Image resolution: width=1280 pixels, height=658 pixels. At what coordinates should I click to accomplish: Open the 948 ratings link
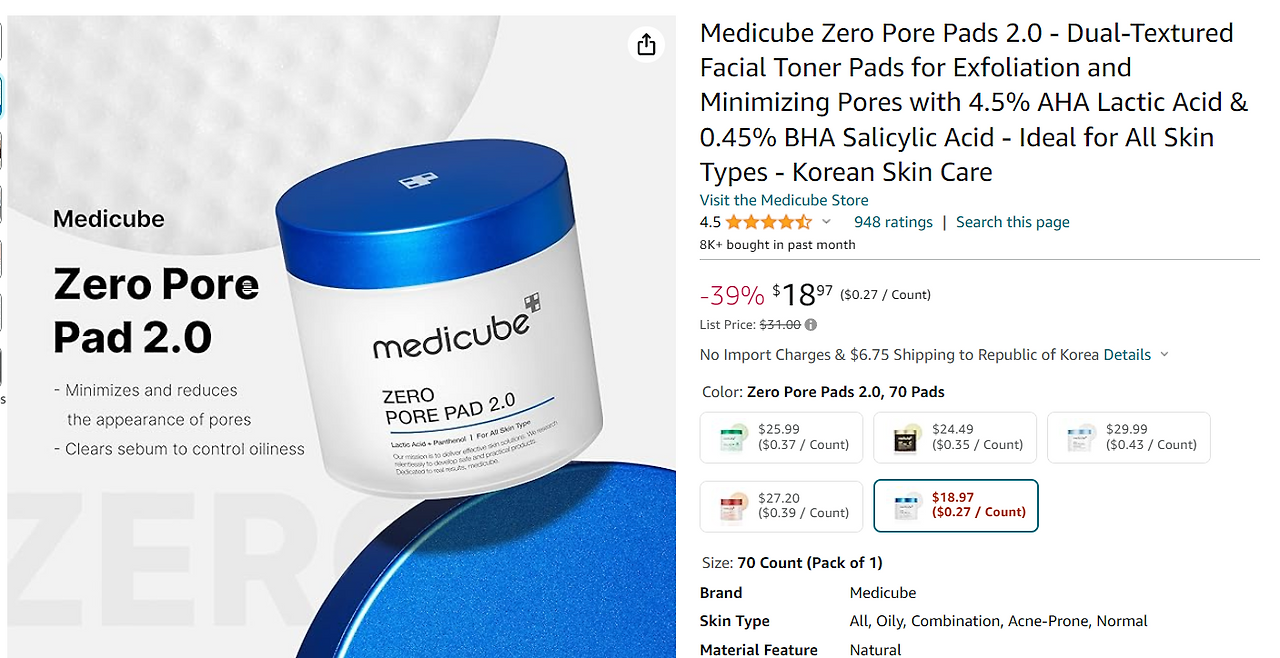pos(893,222)
